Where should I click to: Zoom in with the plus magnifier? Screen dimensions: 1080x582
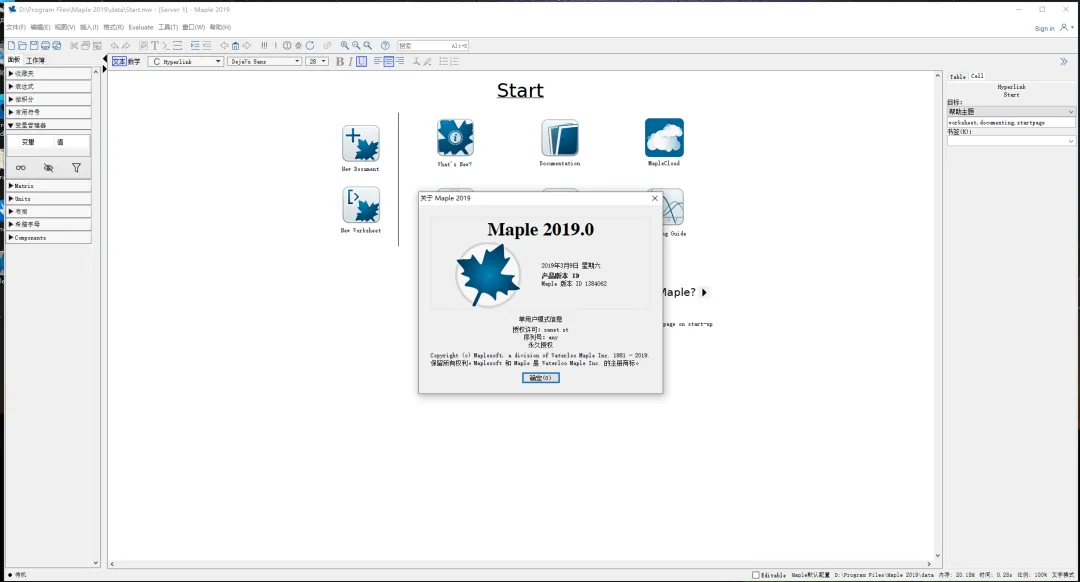344,45
